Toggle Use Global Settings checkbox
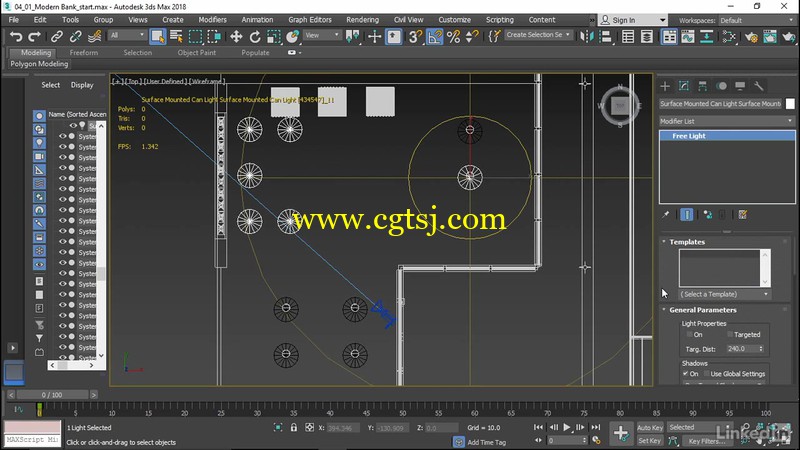Viewport: 800px width, 450px height. [707, 373]
